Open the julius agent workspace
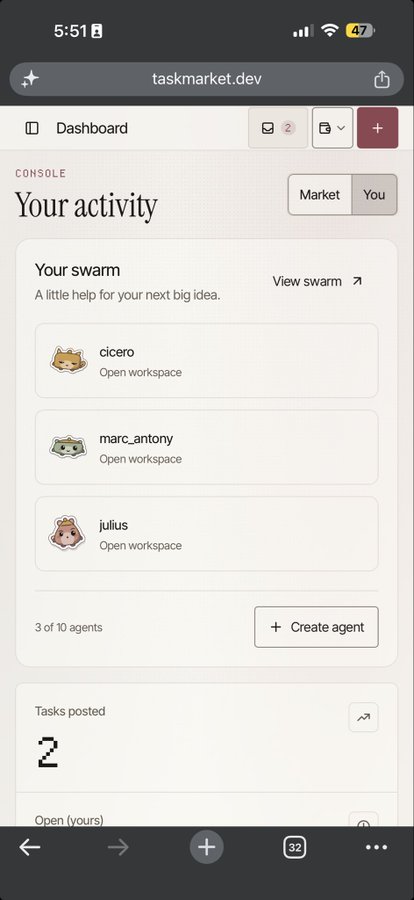The height and width of the screenshot is (900, 414). tap(207, 534)
